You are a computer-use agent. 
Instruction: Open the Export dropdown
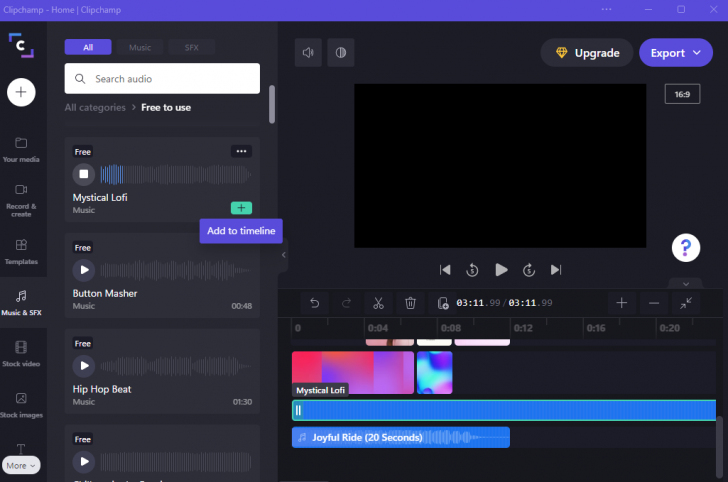coord(676,53)
